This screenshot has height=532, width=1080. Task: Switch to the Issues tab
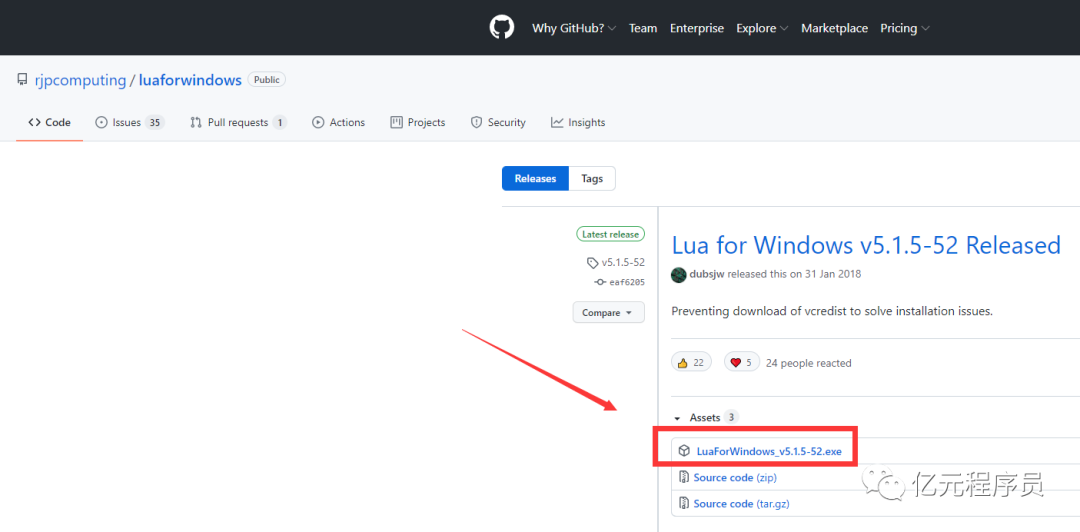click(129, 122)
